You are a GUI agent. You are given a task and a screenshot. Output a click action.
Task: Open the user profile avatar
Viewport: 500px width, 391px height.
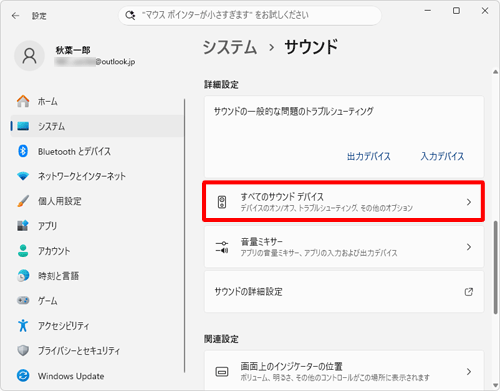(29, 56)
